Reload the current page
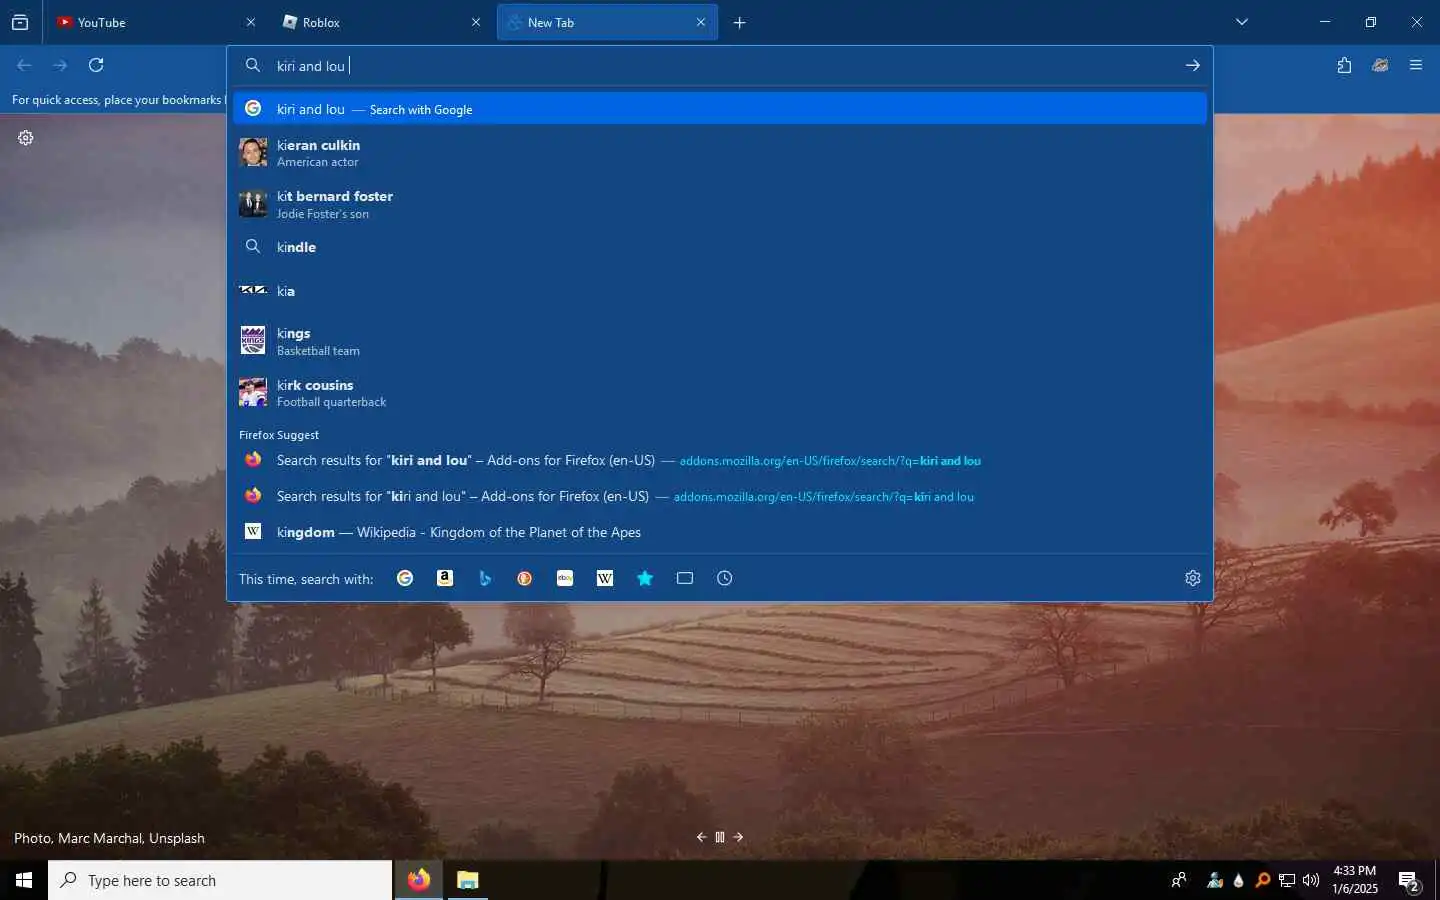Viewport: 1440px width, 900px height. pyautogui.click(x=96, y=65)
